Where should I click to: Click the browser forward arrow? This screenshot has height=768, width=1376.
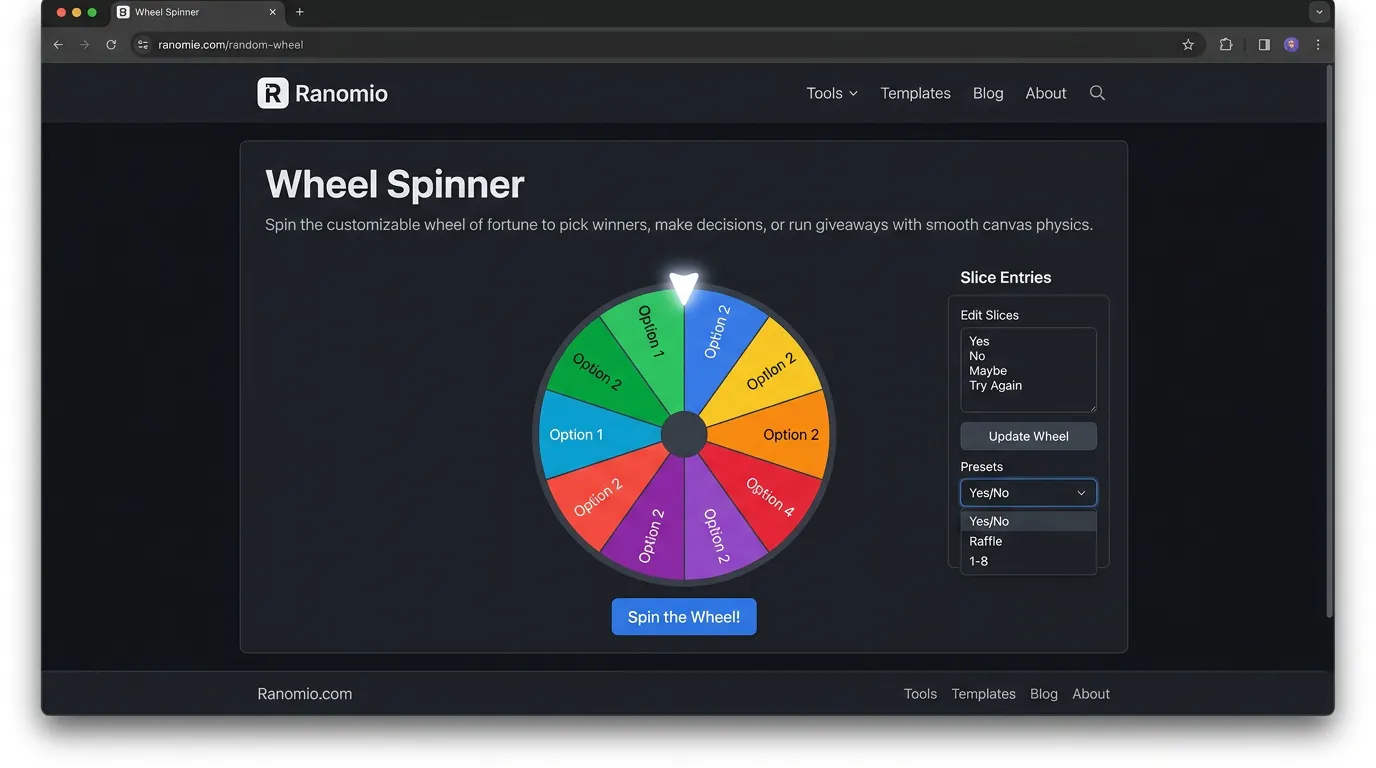pyautogui.click(x=84, y=45)
